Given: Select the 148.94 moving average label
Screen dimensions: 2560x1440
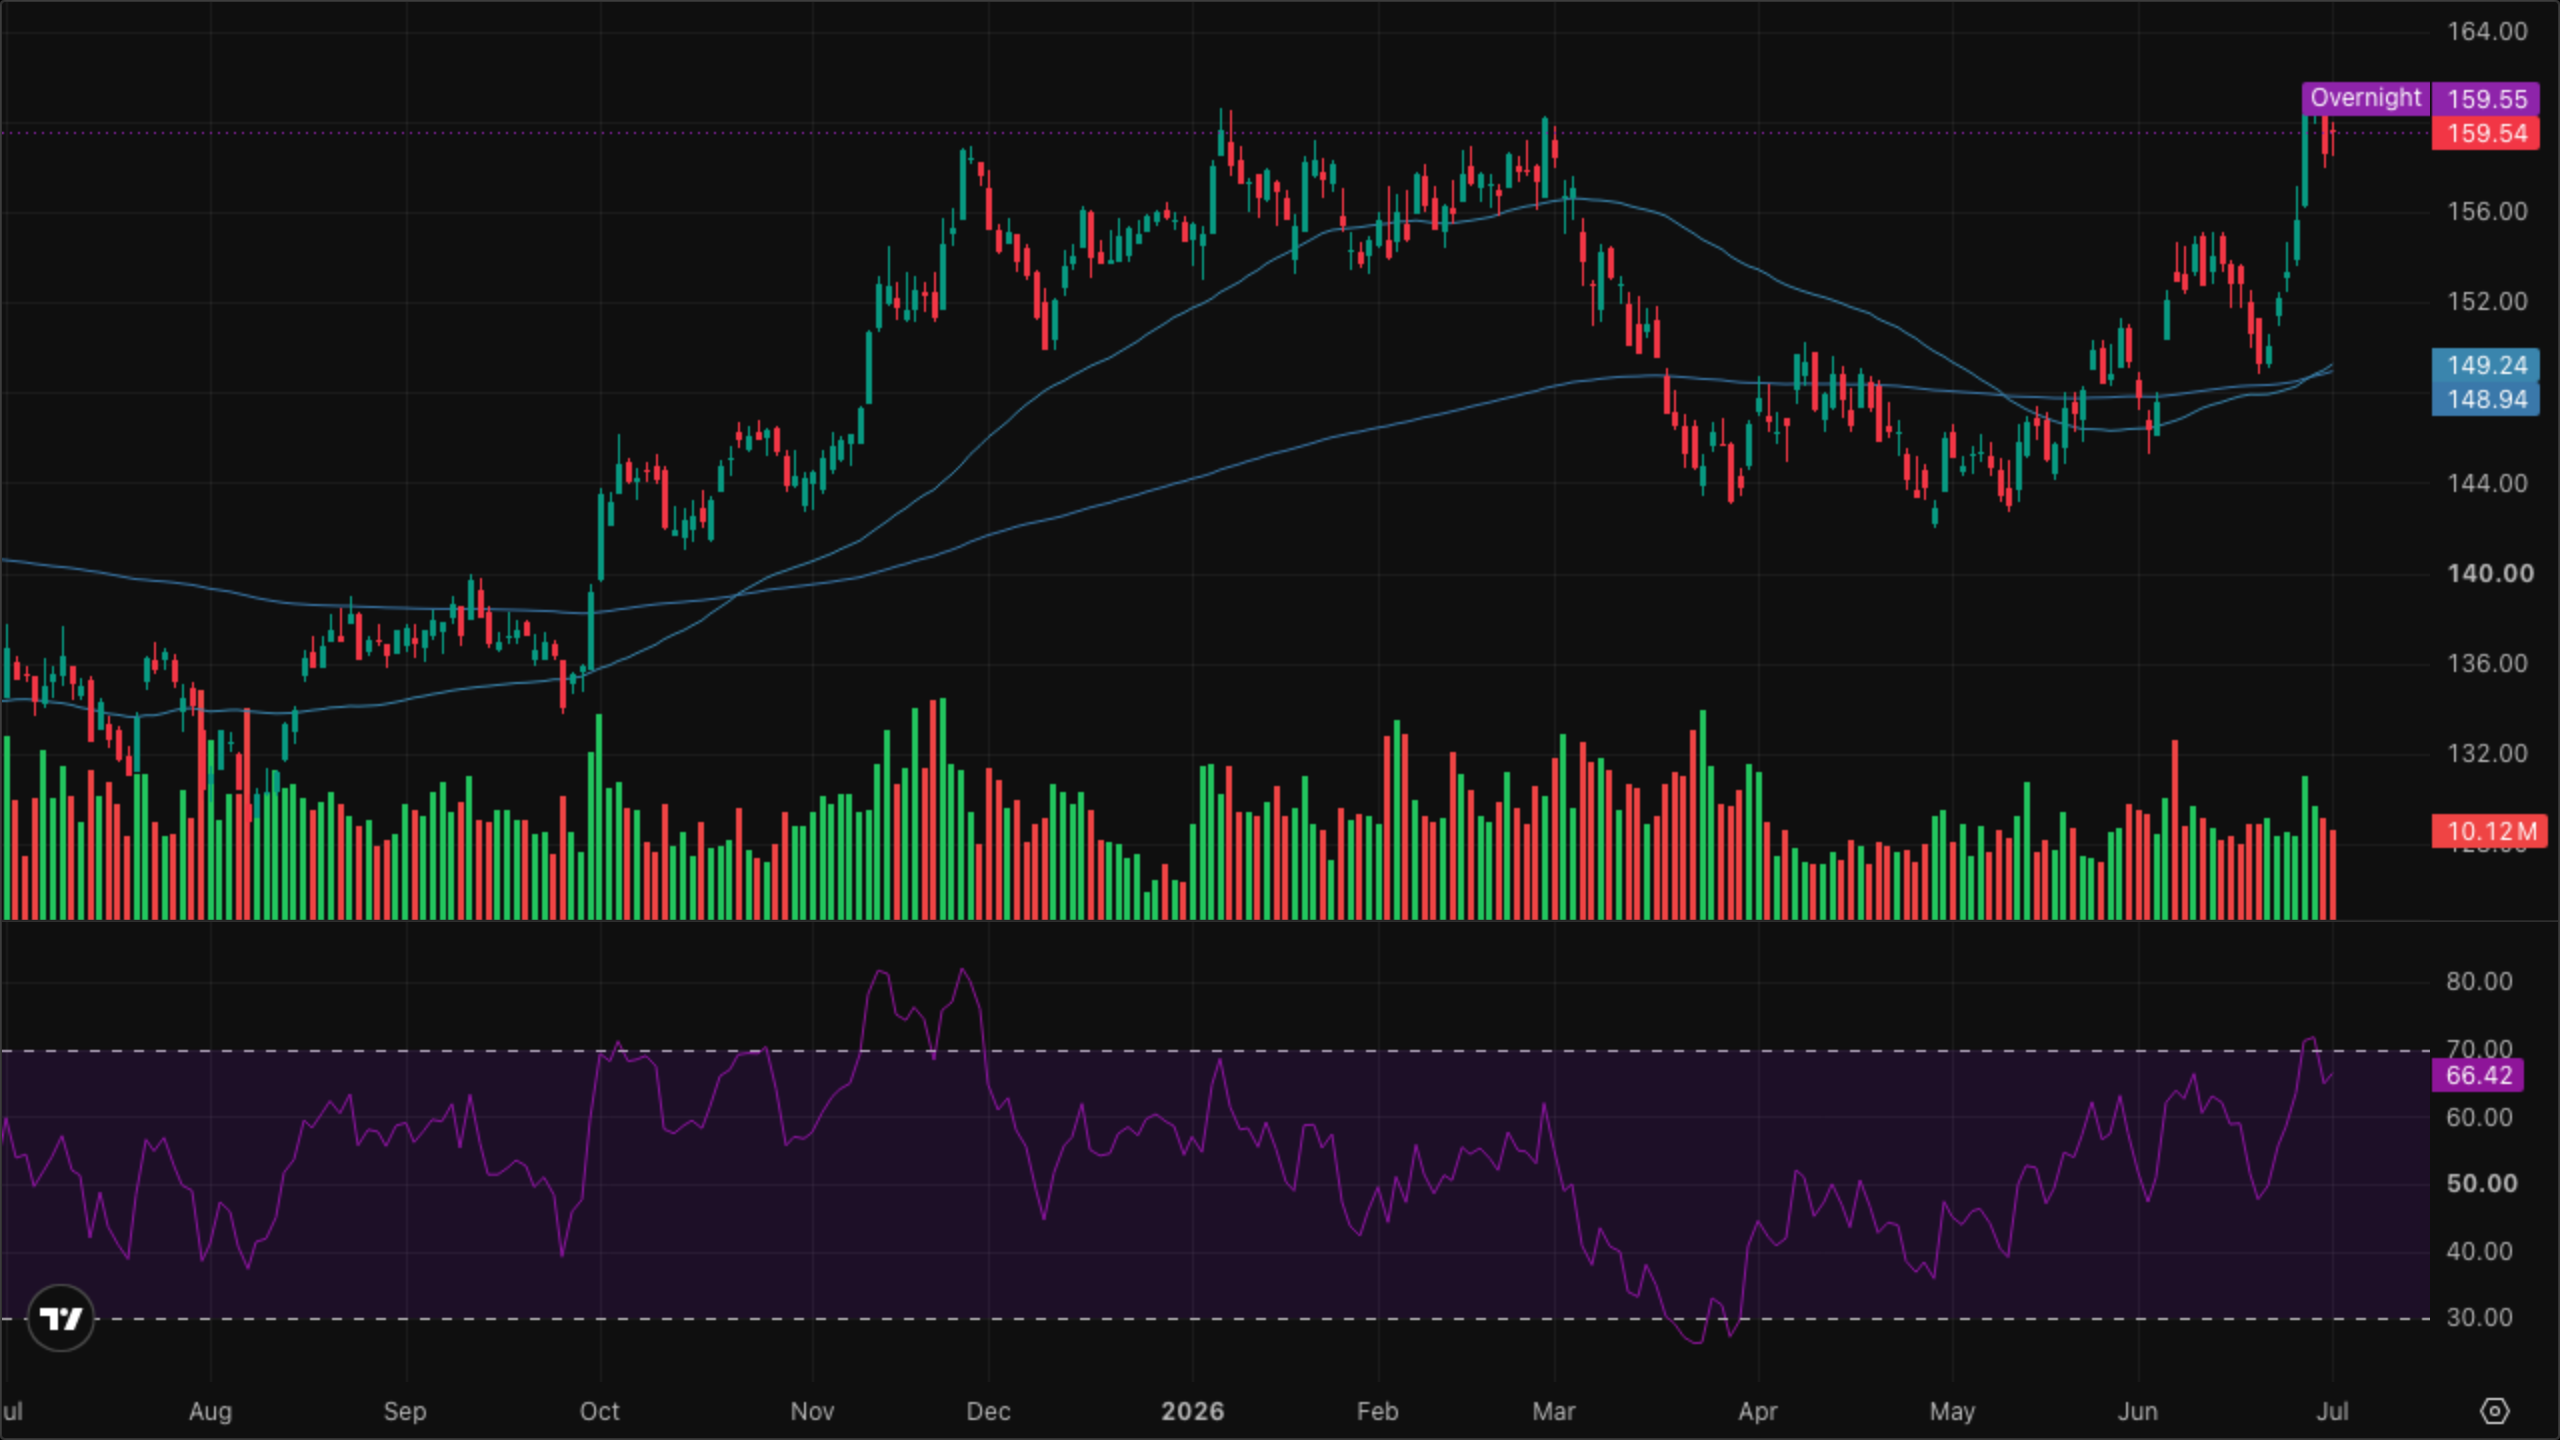Looking at the screenshot, I should (2486, 399).
